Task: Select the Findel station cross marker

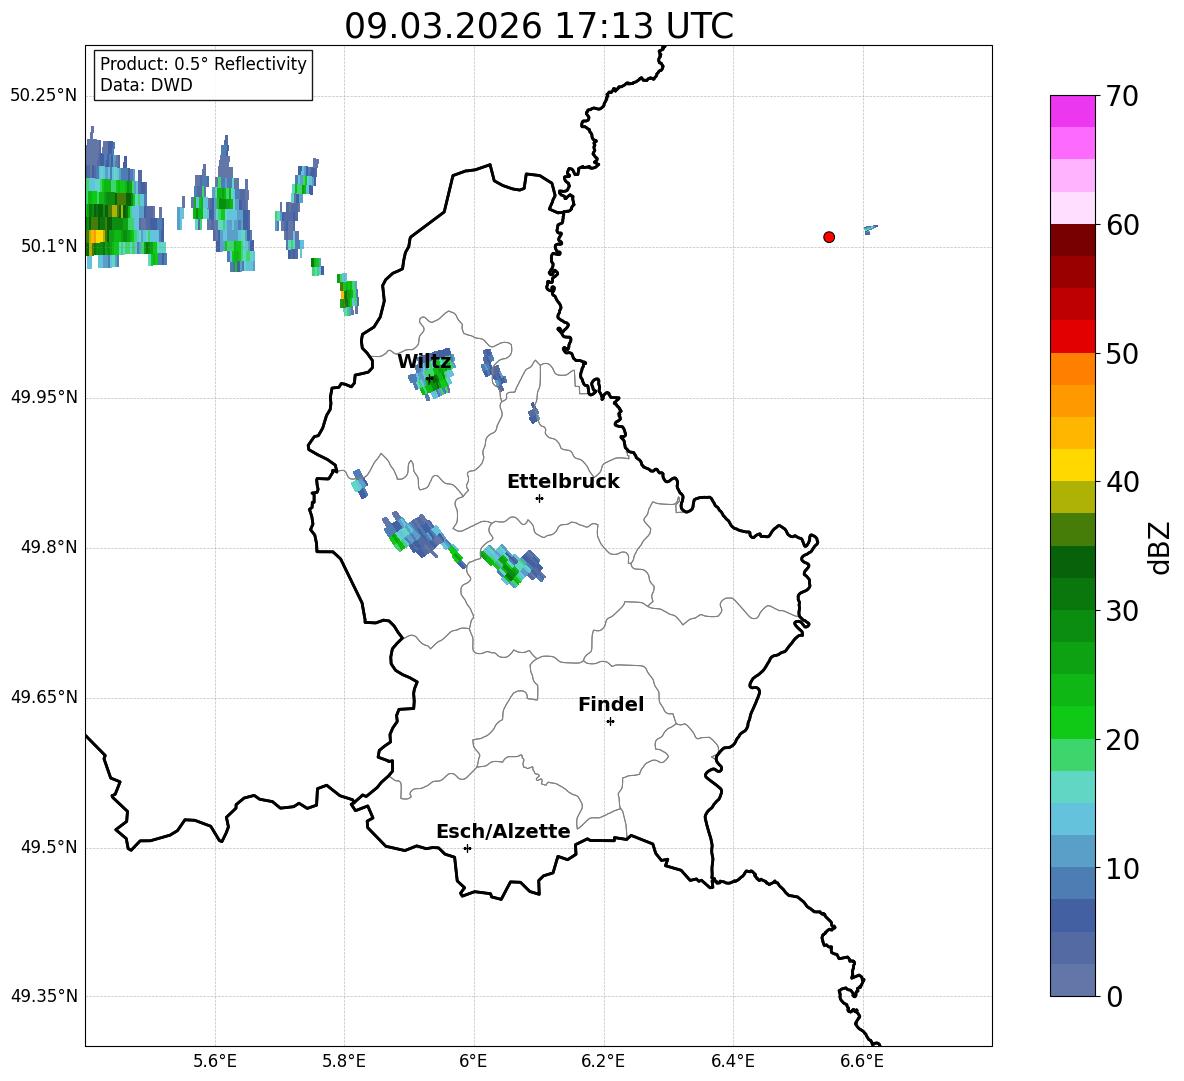Action: [610, 722]
